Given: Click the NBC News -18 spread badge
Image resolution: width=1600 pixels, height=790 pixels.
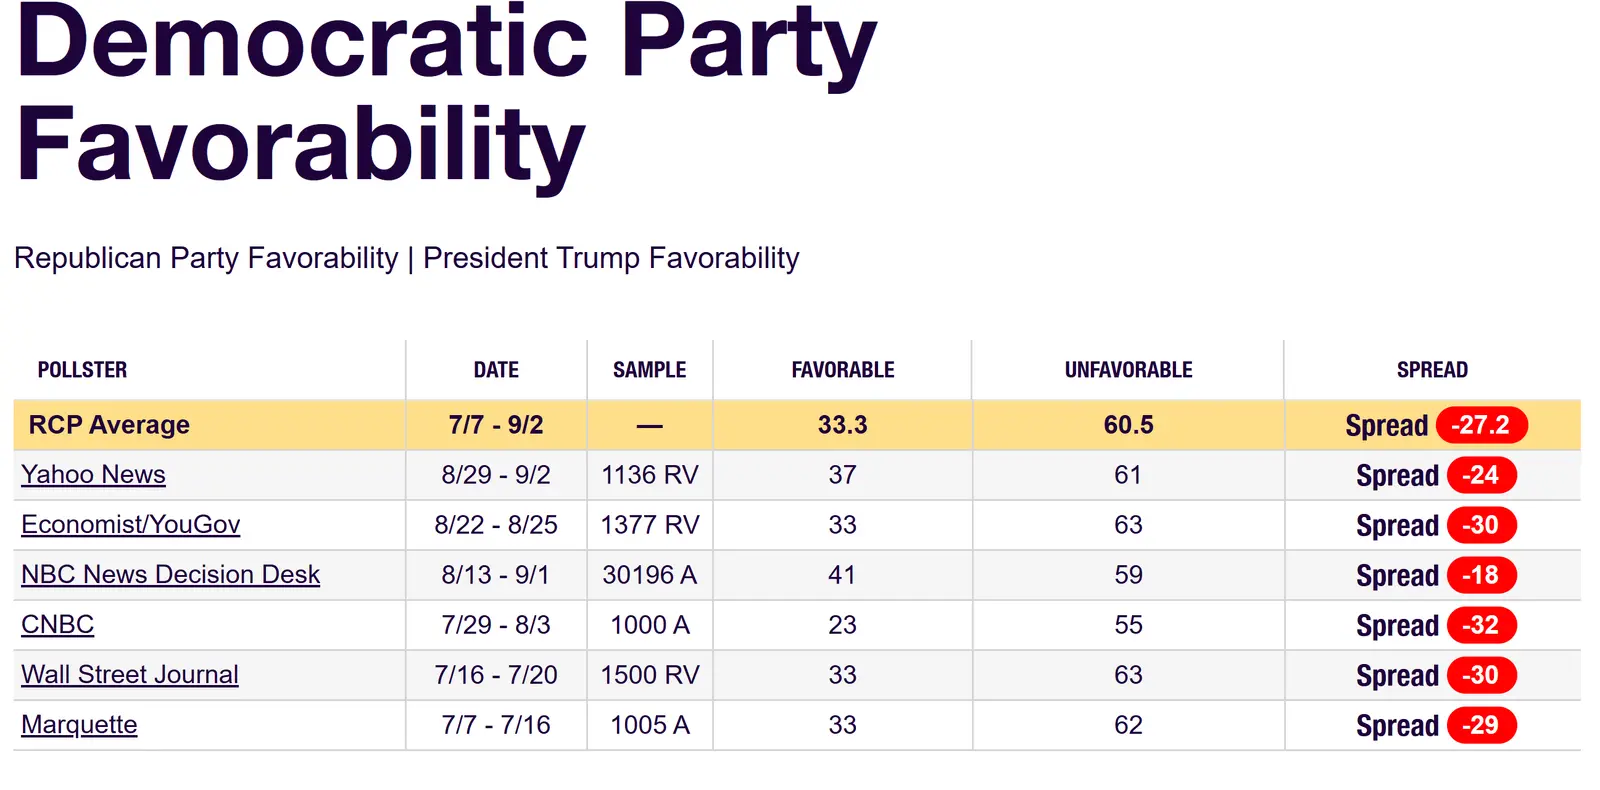Looking at the screenshot, I should [x=1481, y=575].
